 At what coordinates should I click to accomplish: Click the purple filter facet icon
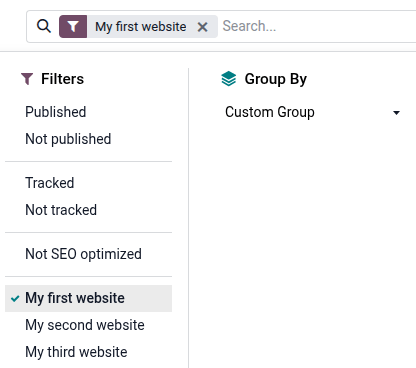pyautogui.click(x=73, y=26)
